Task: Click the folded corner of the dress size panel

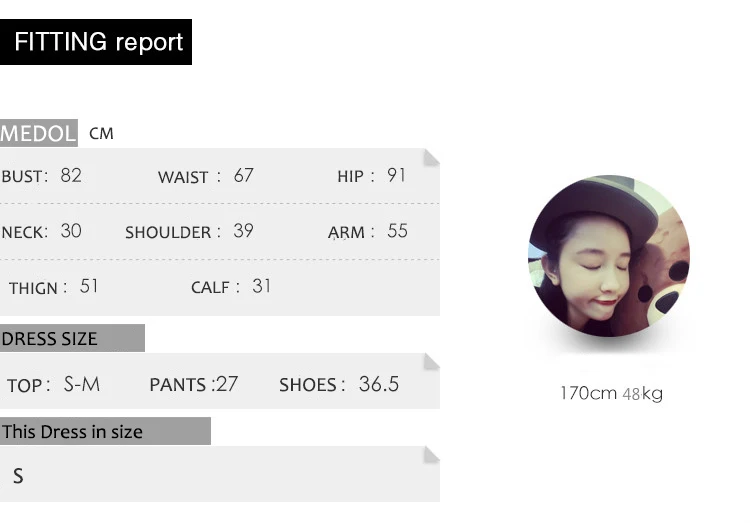Action: pos(431,362)
